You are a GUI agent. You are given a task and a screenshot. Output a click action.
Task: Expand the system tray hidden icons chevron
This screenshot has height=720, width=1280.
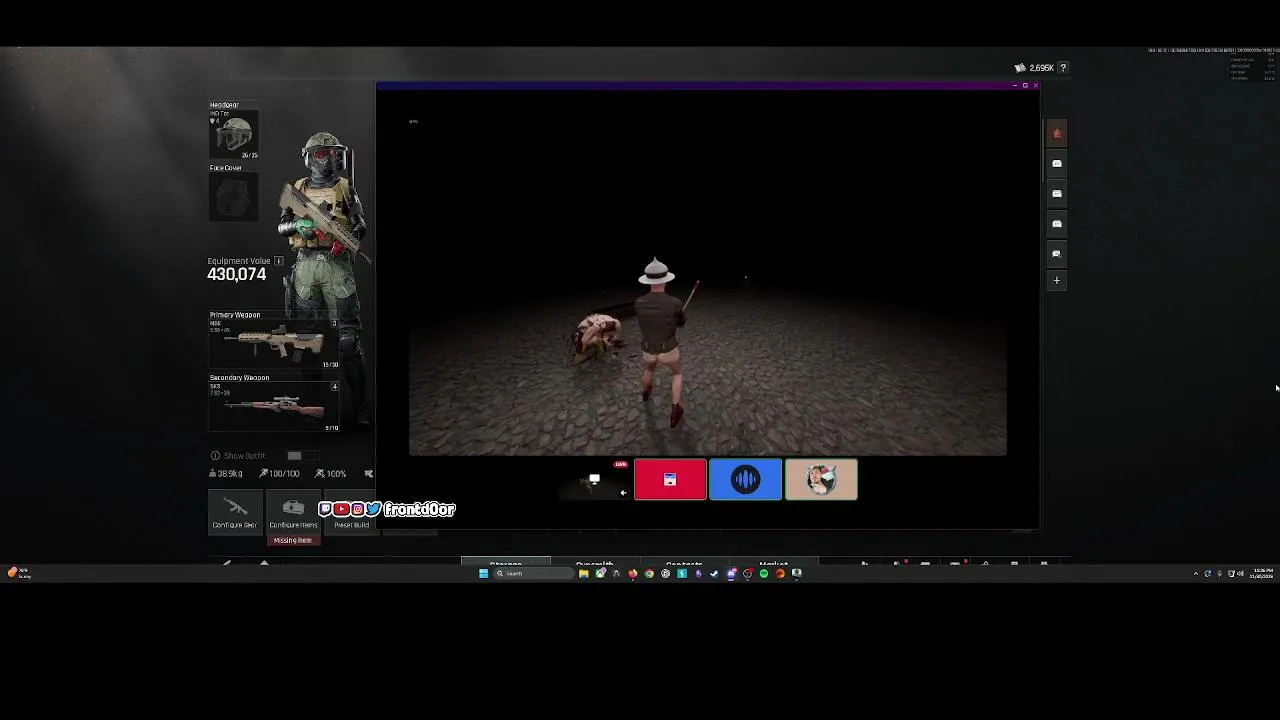[x=1196, y=574]
